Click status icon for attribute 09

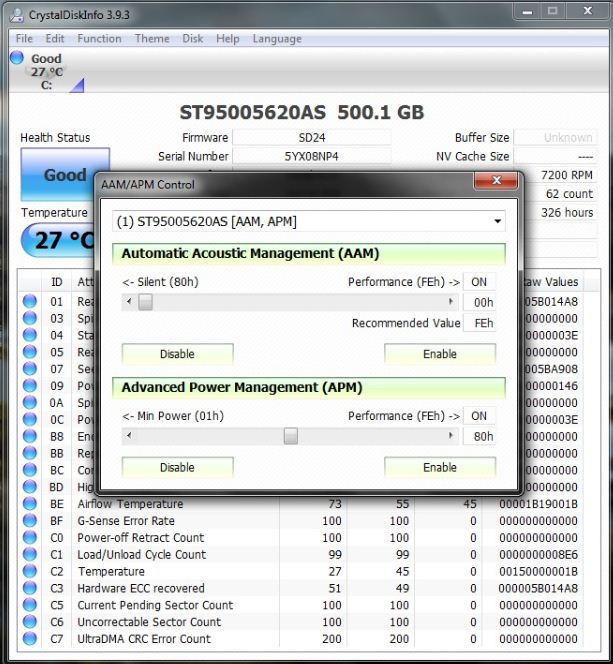click(x=30, y=386)
